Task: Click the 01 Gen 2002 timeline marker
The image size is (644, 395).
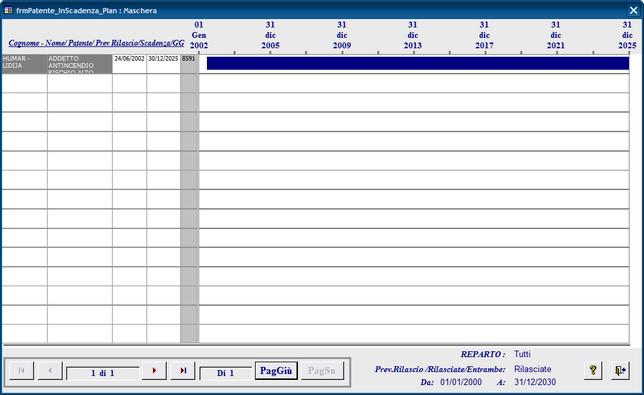Action: (x=199, y=35)
